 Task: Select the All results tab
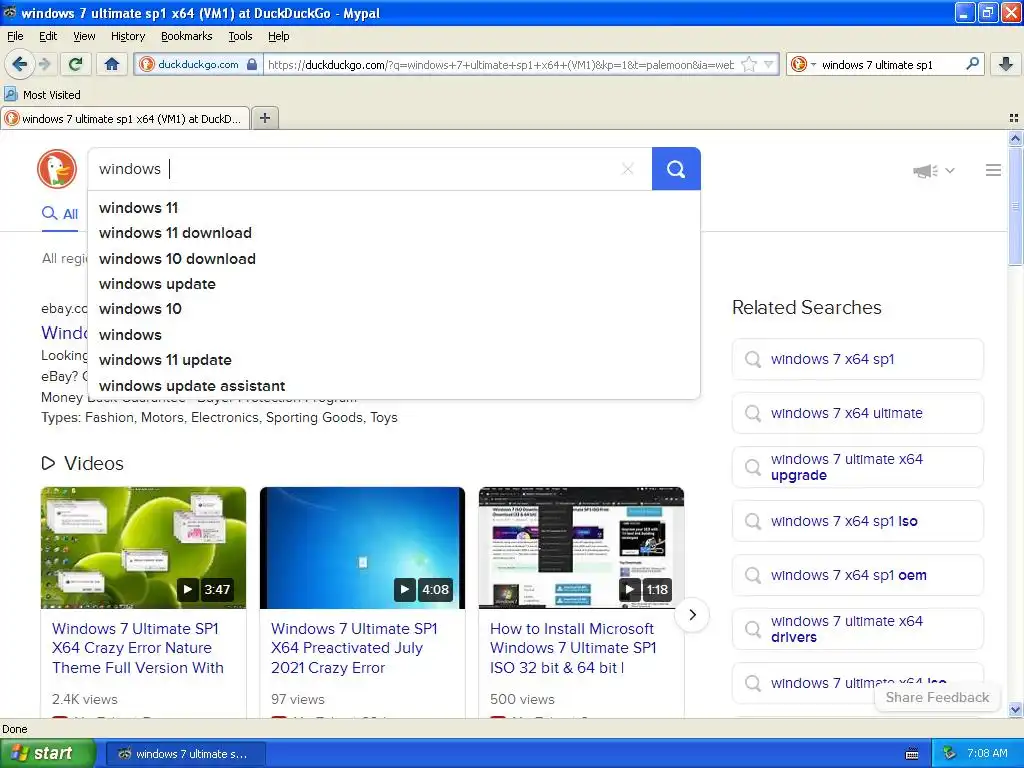(59, 214)
